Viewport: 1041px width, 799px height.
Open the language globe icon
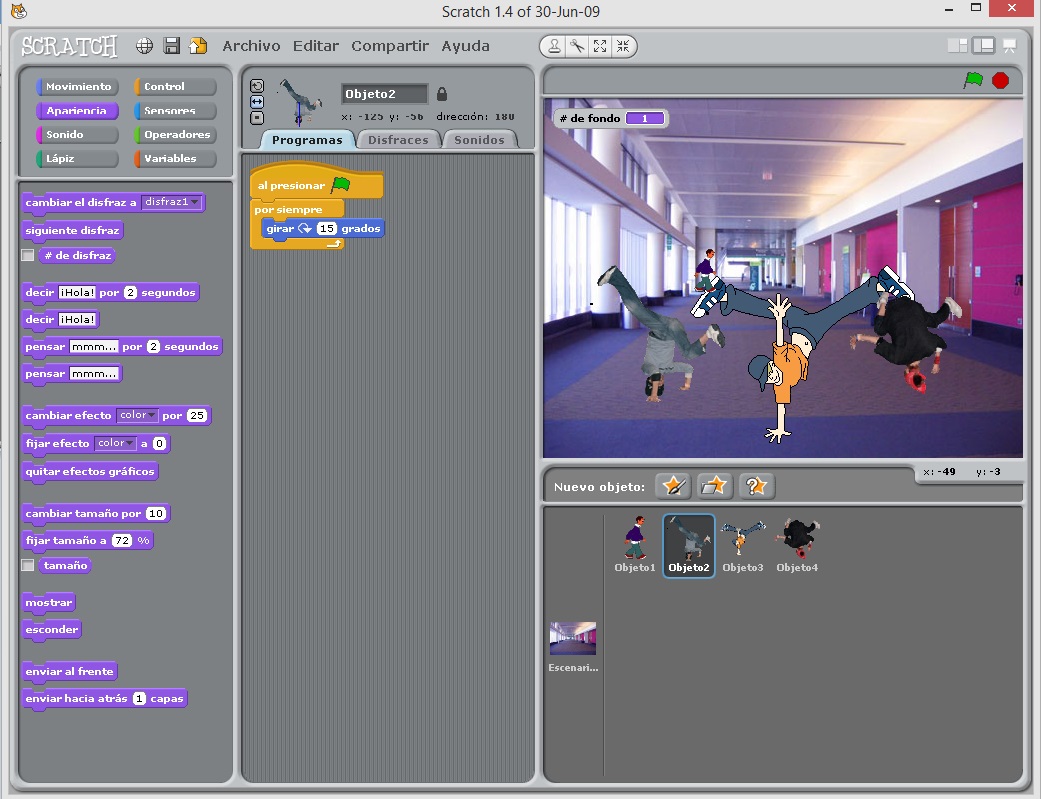pos(143,46)
